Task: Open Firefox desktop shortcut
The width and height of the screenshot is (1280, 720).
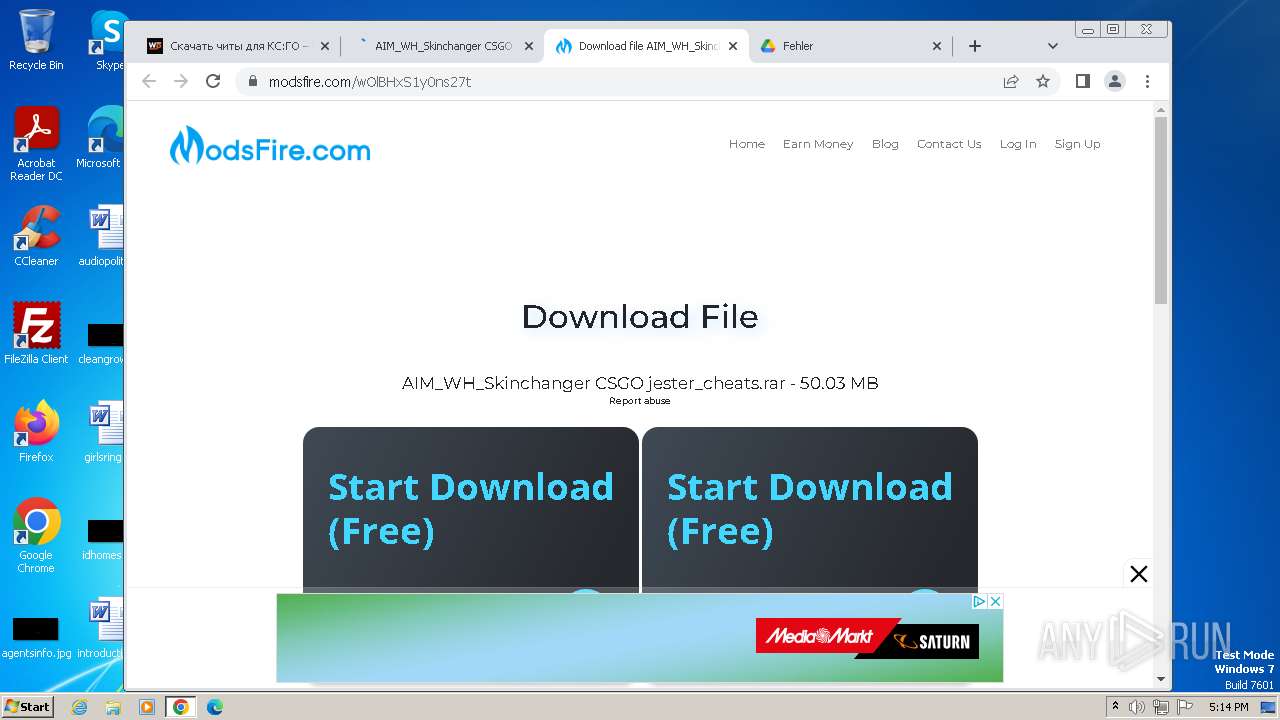Action: pos(36,432)
